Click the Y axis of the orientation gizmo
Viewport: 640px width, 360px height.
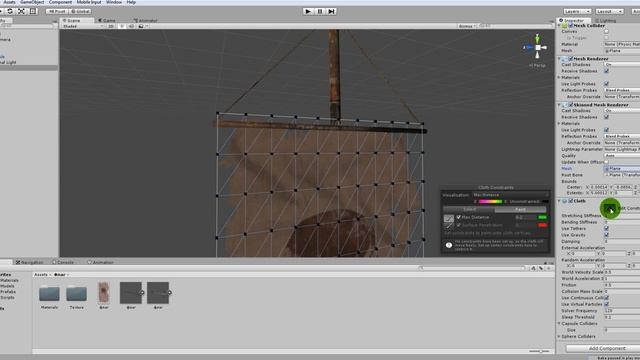tap(538, 38)
